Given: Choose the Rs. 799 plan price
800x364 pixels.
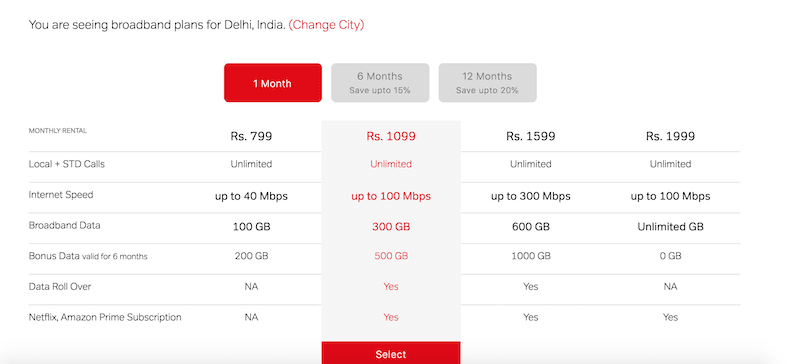Looking at the screenshot, I should coord(251,136).
